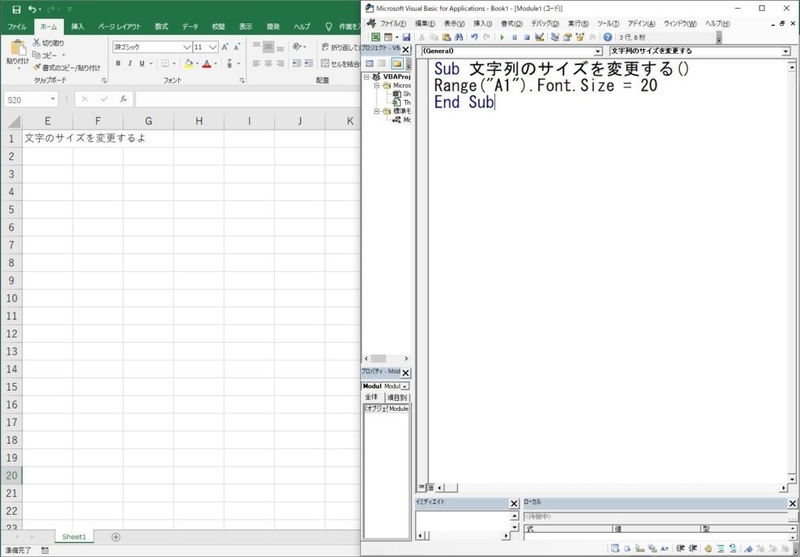
Task: Click the Undo icon in VBA toolbar
Action: [x=474, y=37]
